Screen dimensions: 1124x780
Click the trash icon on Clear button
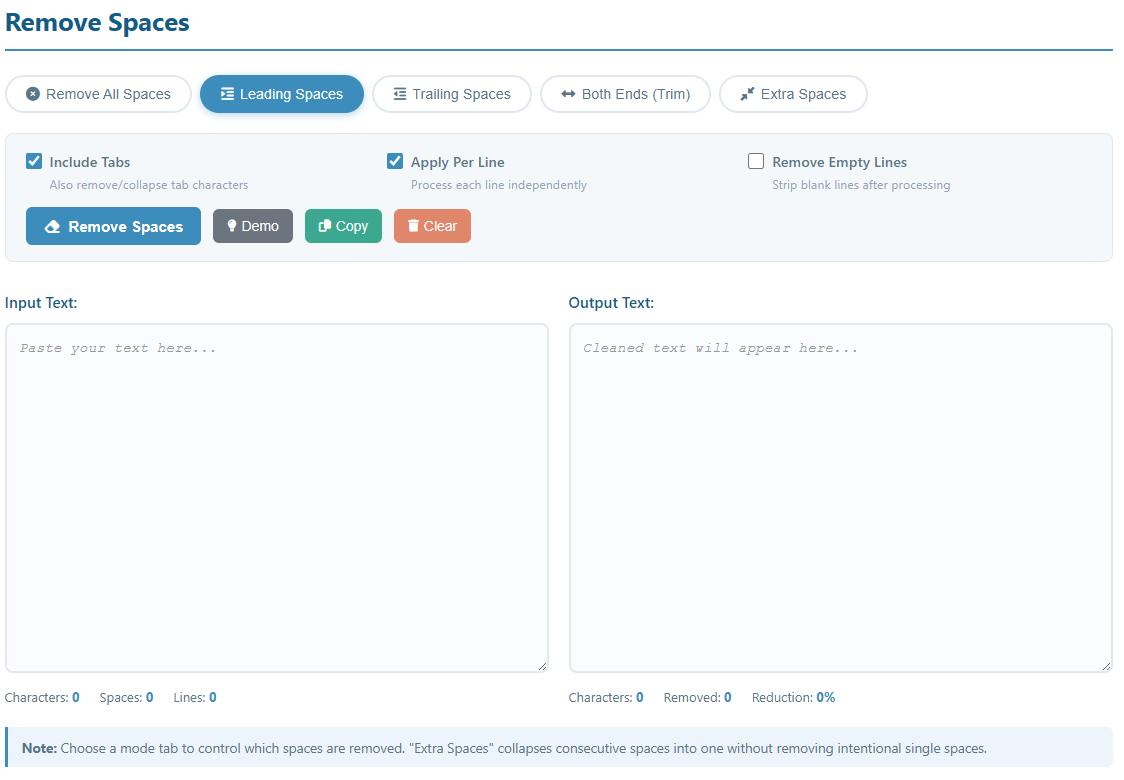click(x=413, y=226)
